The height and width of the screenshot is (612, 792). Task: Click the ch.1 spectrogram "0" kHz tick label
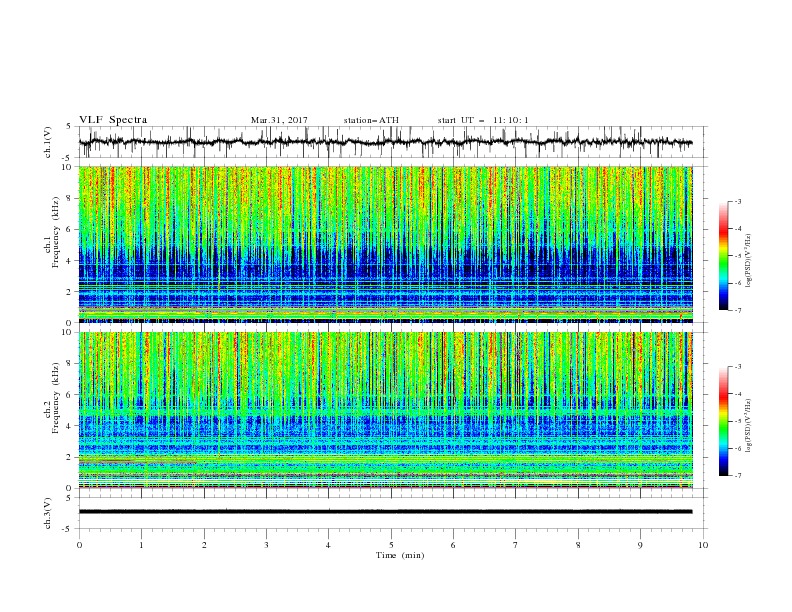click(70, 323)
